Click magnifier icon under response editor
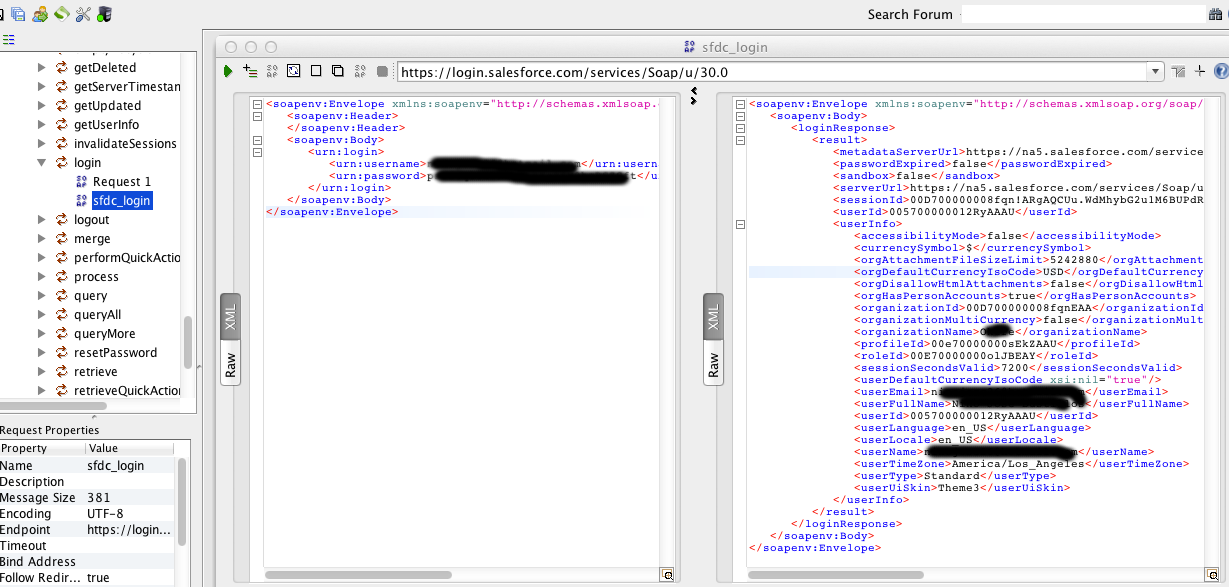 (x=1213, y=575)
